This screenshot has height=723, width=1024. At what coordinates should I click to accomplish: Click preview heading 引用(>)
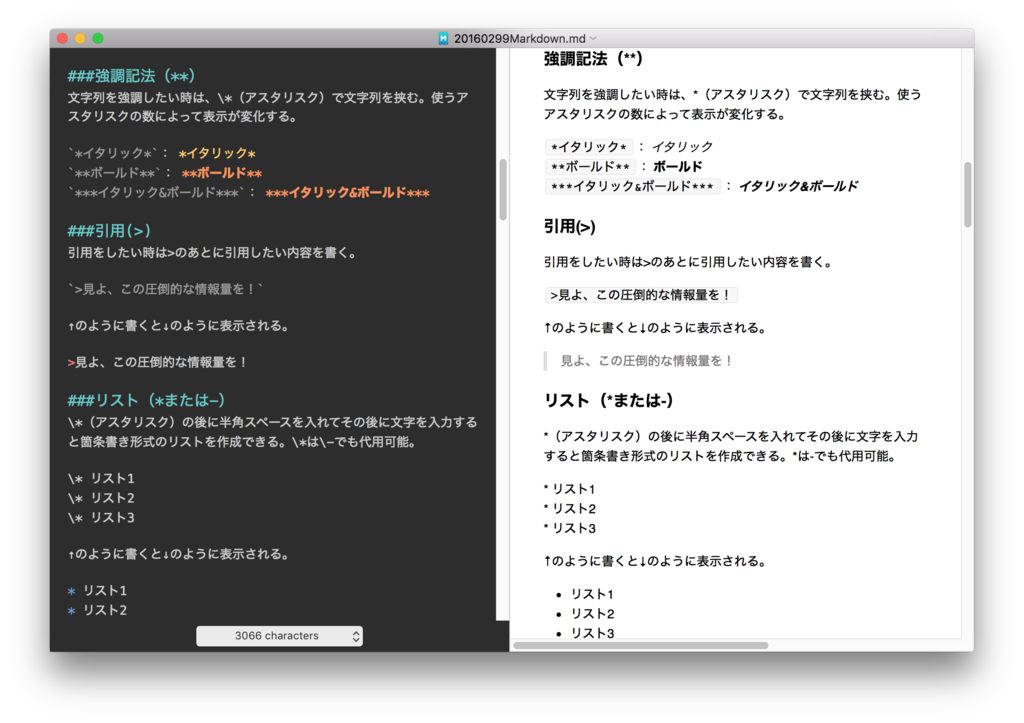tap(569, 227)
